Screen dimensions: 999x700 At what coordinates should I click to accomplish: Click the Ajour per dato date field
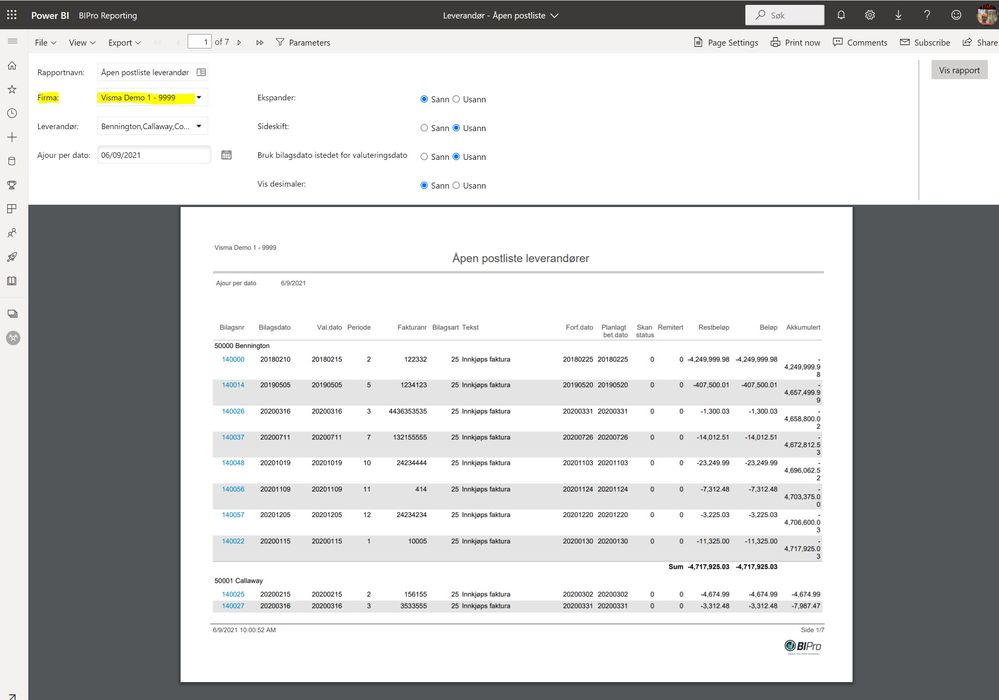[154, 155]
